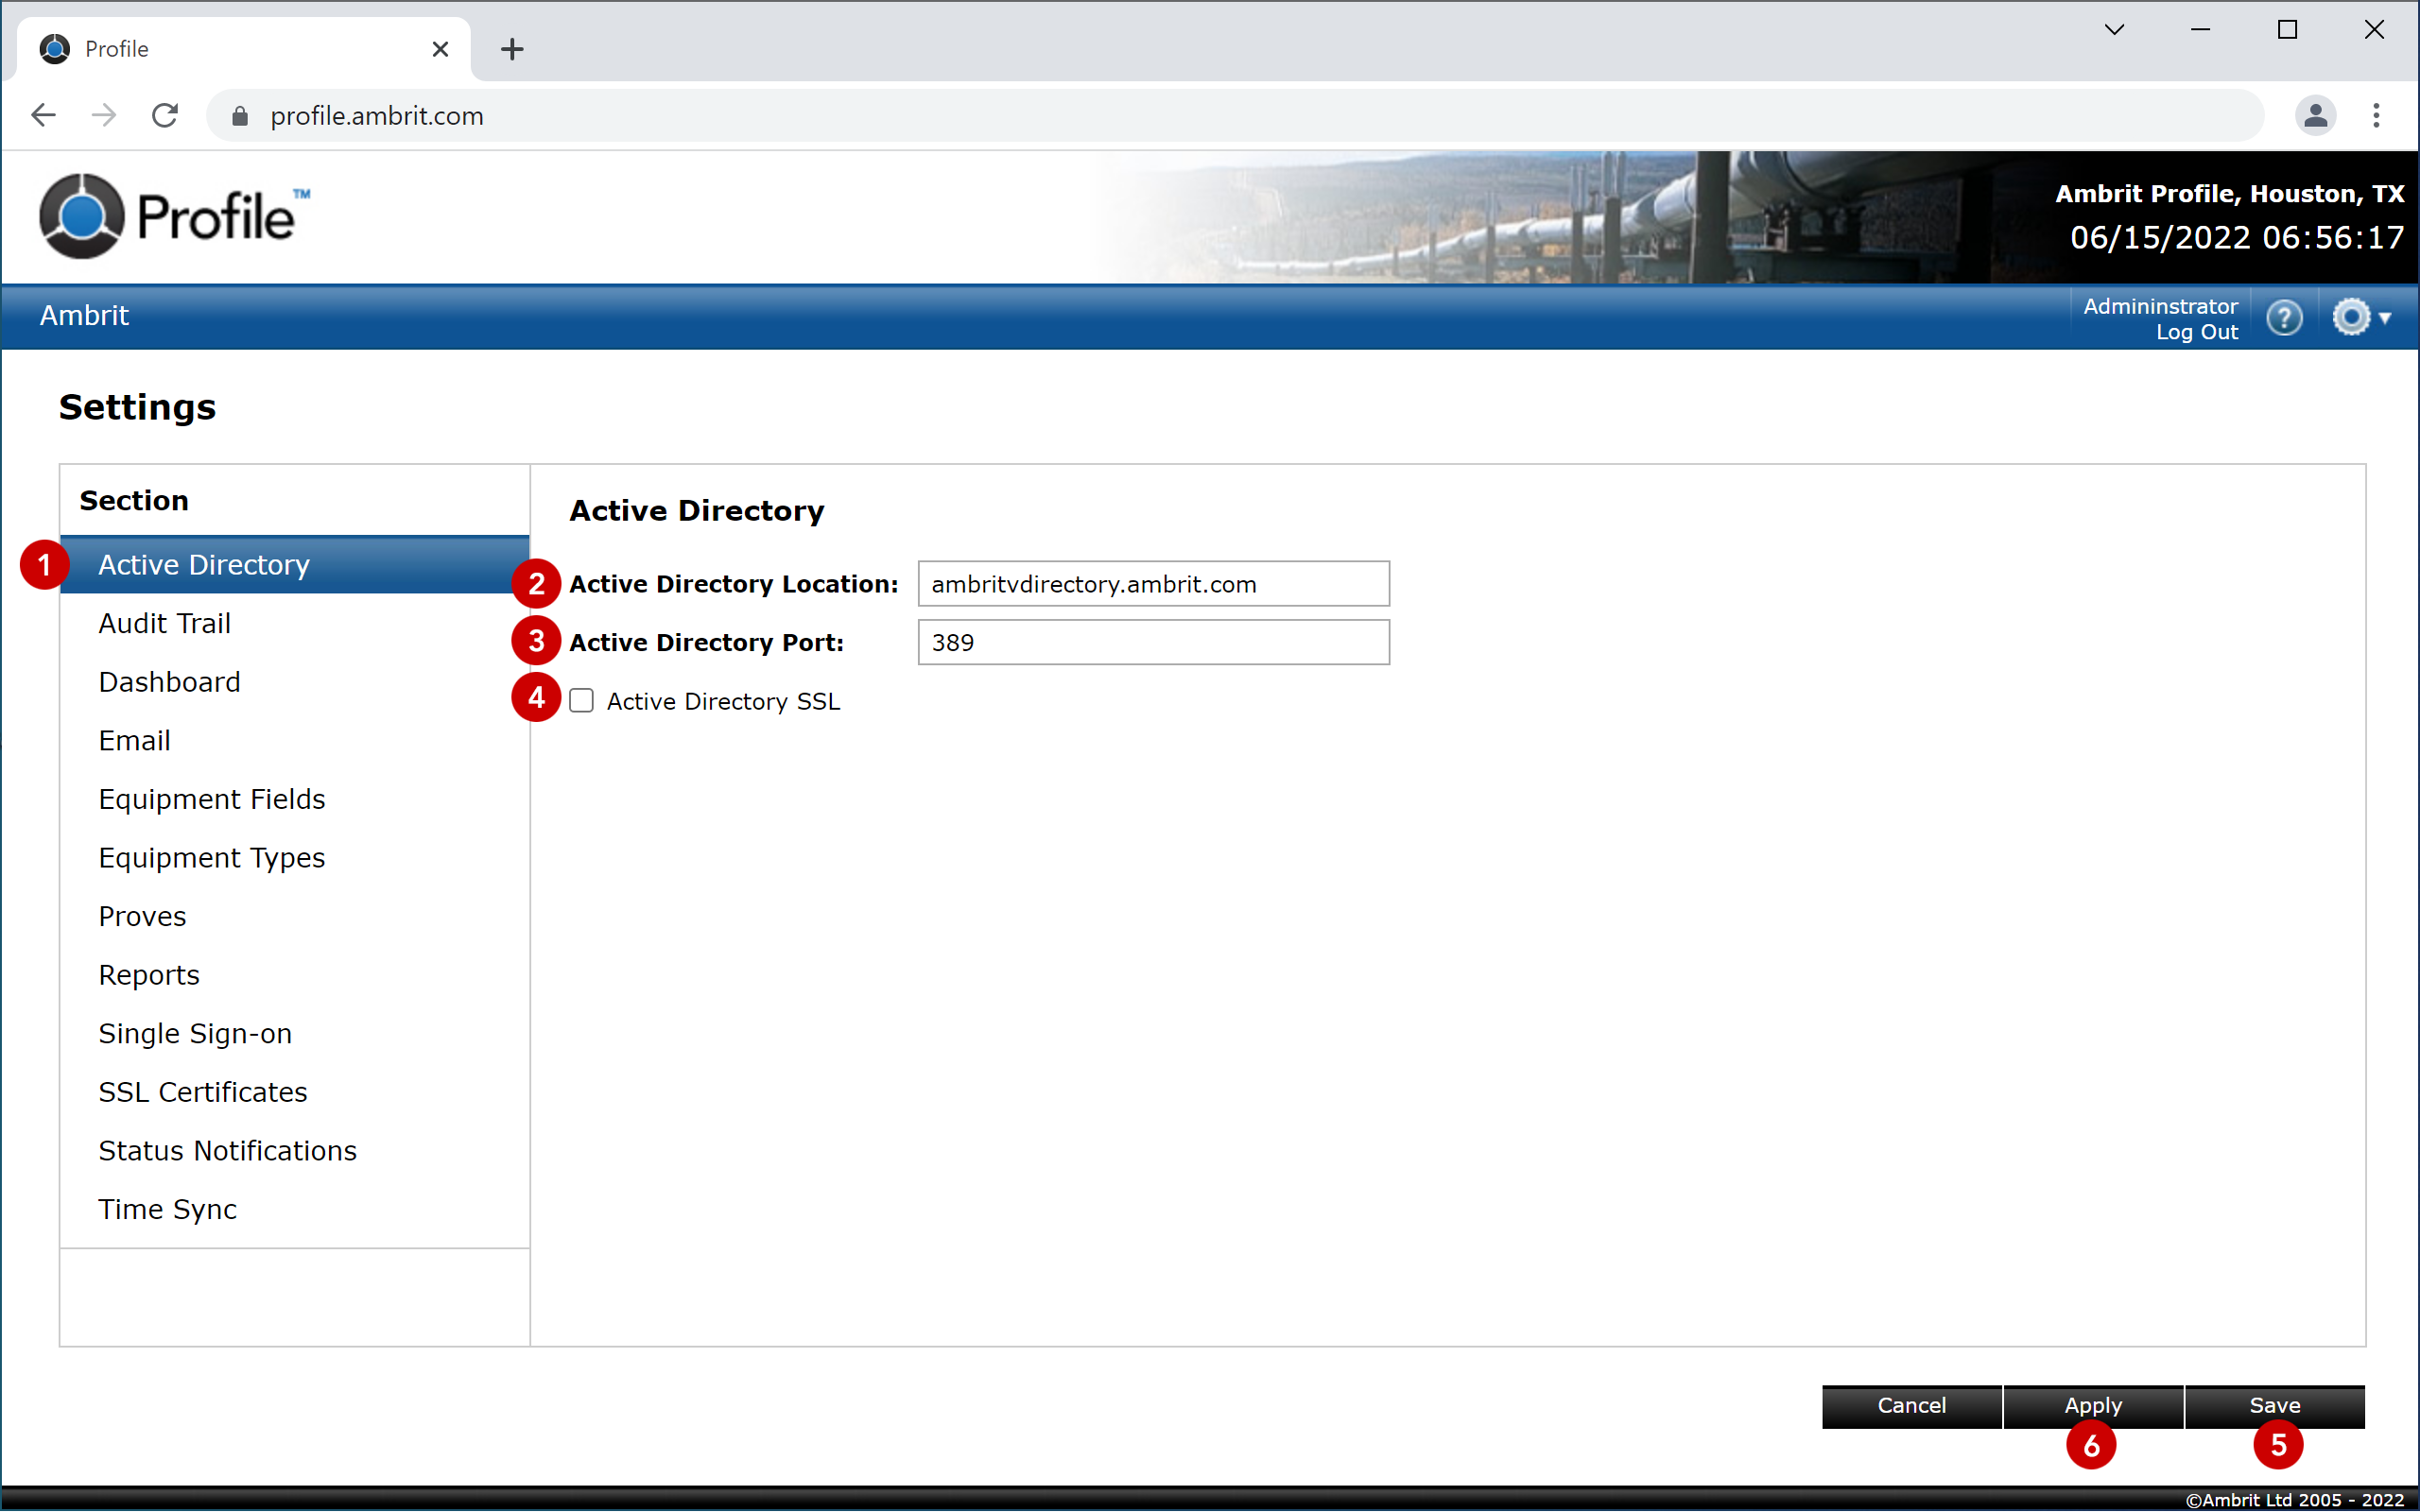Enable the Active Directory SSL checkbox
Screen dimensions: 2420x1512
[581, 701]
